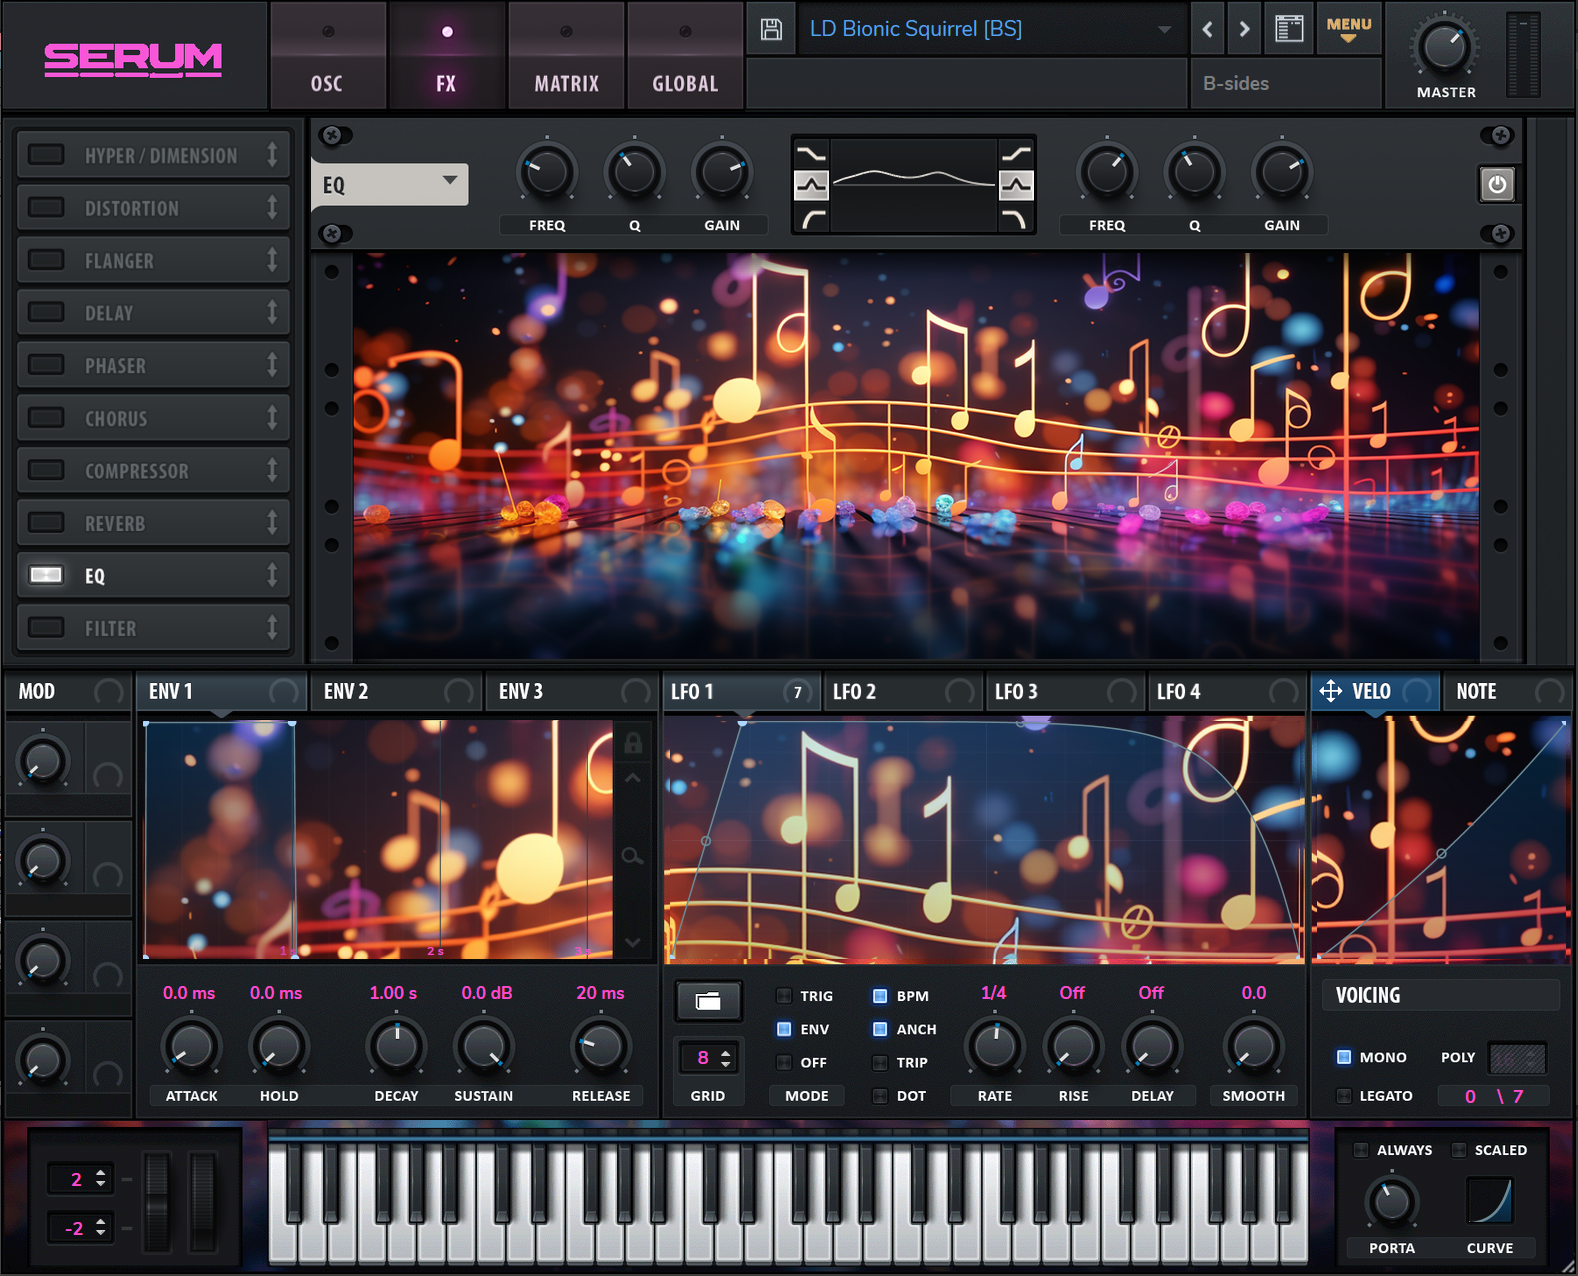The image size is (1578, 1276).
Task: Toggle the LFO DOT option
Action: coord(880,1096)
